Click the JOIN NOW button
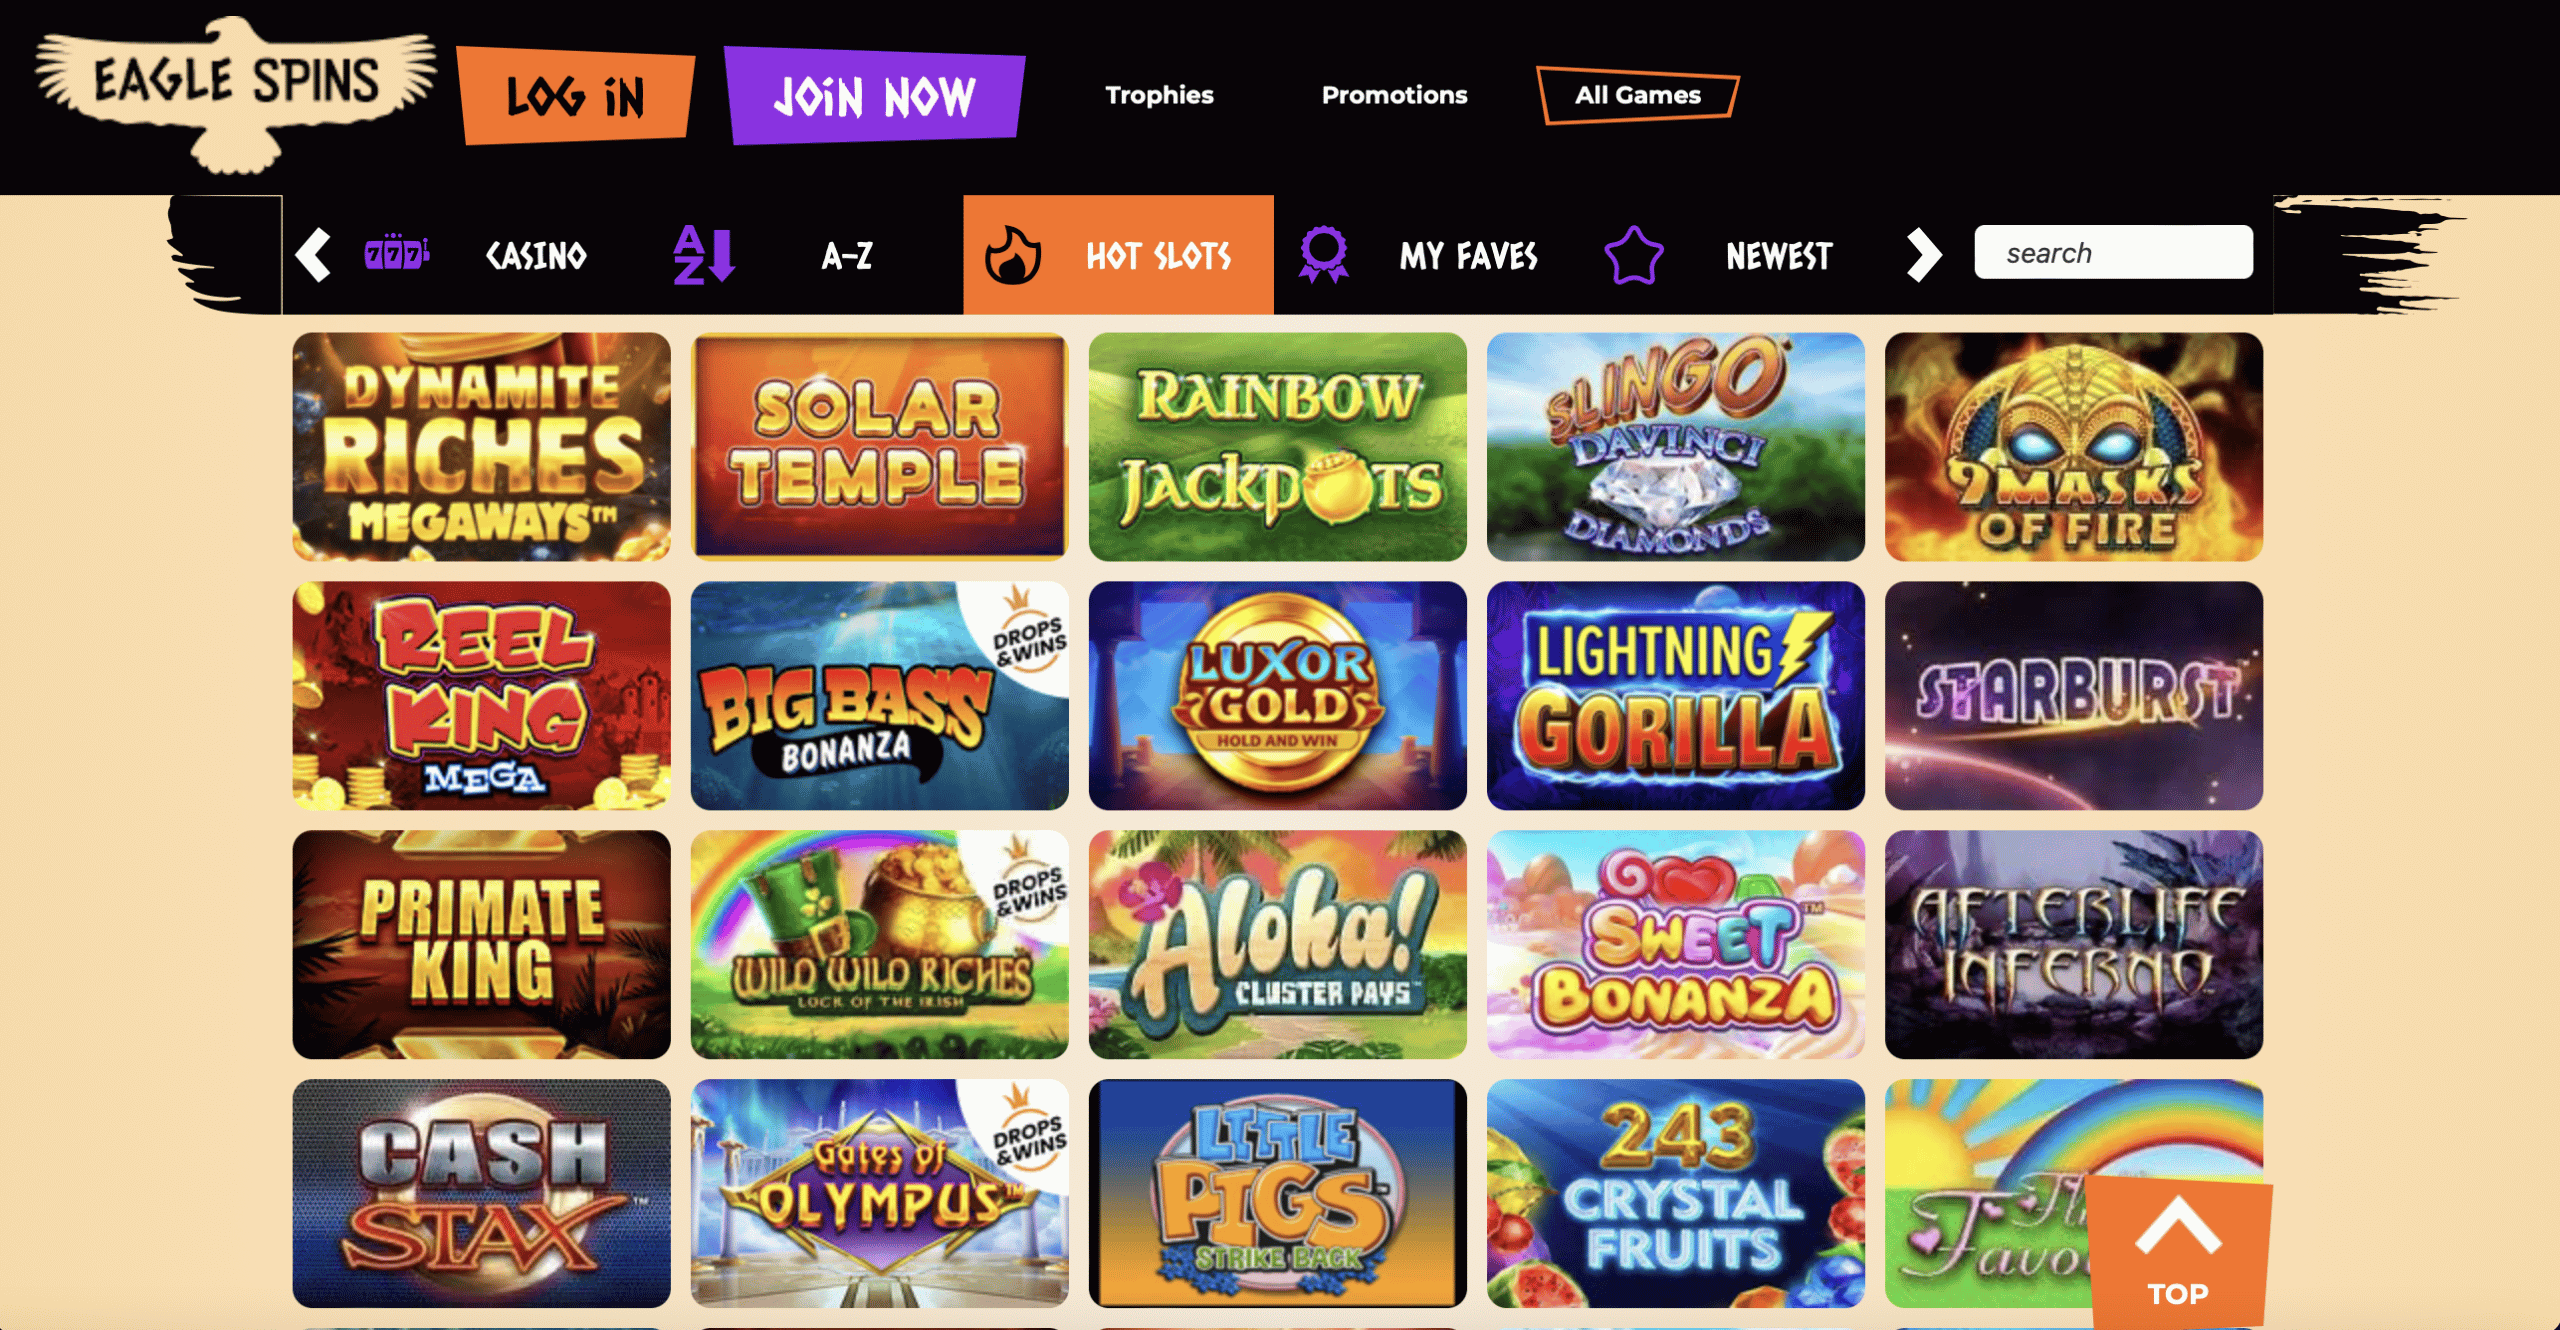2560x1330 pixels. click(x=874, y=96)
